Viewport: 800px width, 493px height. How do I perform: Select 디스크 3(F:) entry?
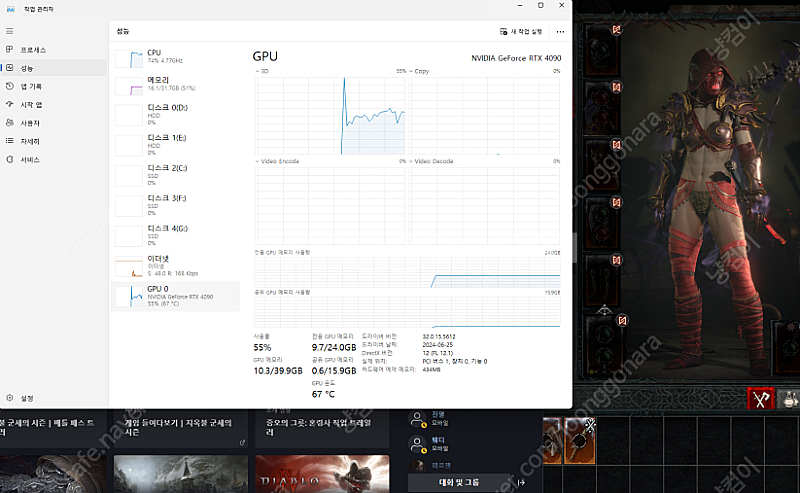click(176, 205)
